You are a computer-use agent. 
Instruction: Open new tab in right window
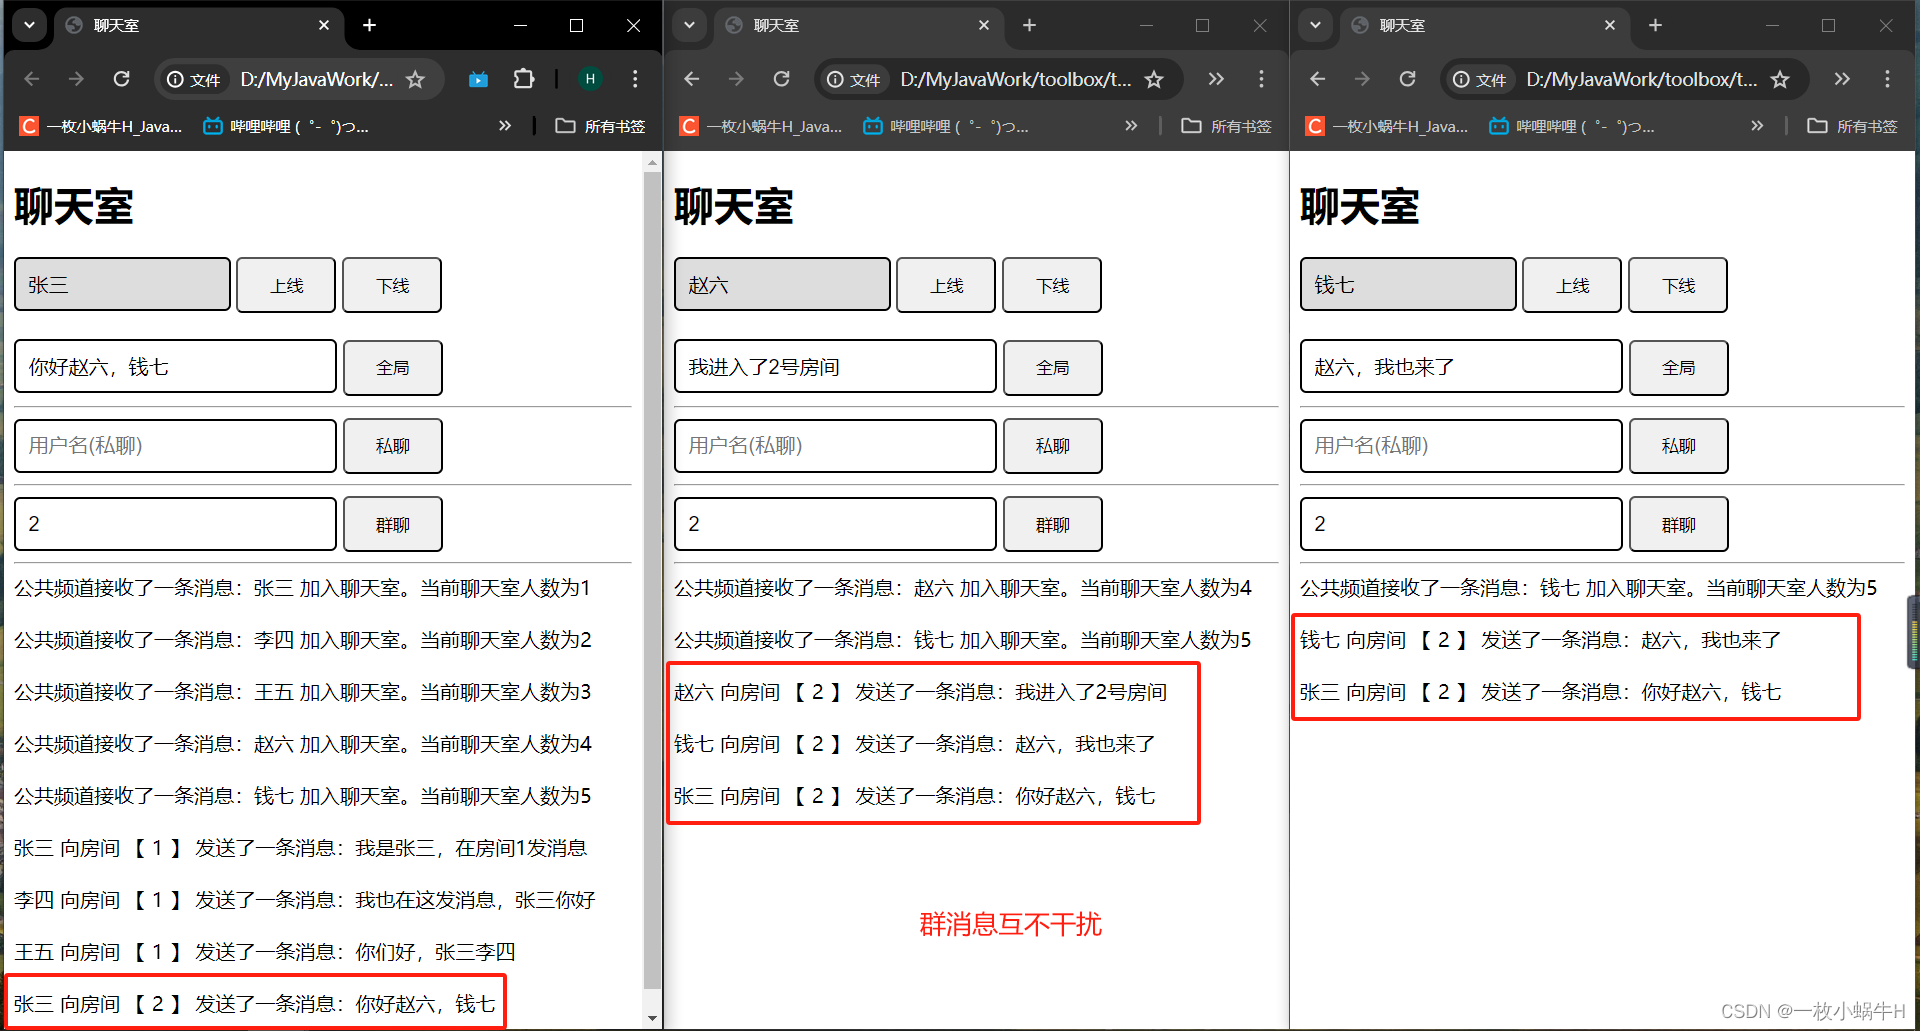(x=1655, y=25)
